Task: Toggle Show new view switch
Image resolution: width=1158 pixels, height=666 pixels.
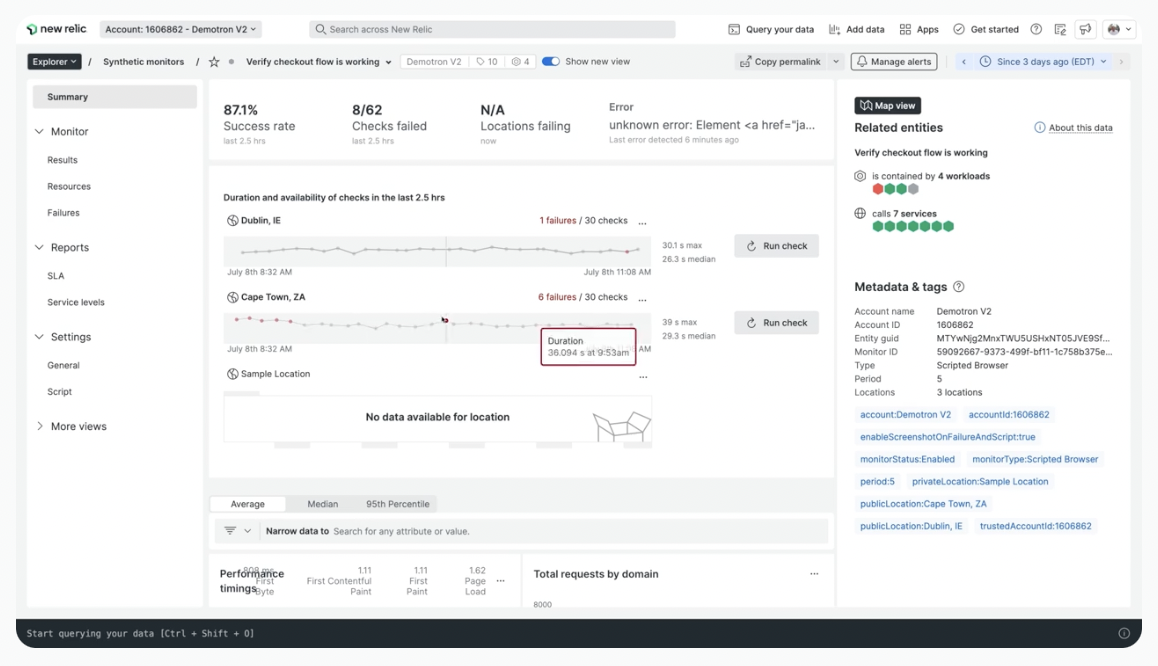Action: coord(551,62)
